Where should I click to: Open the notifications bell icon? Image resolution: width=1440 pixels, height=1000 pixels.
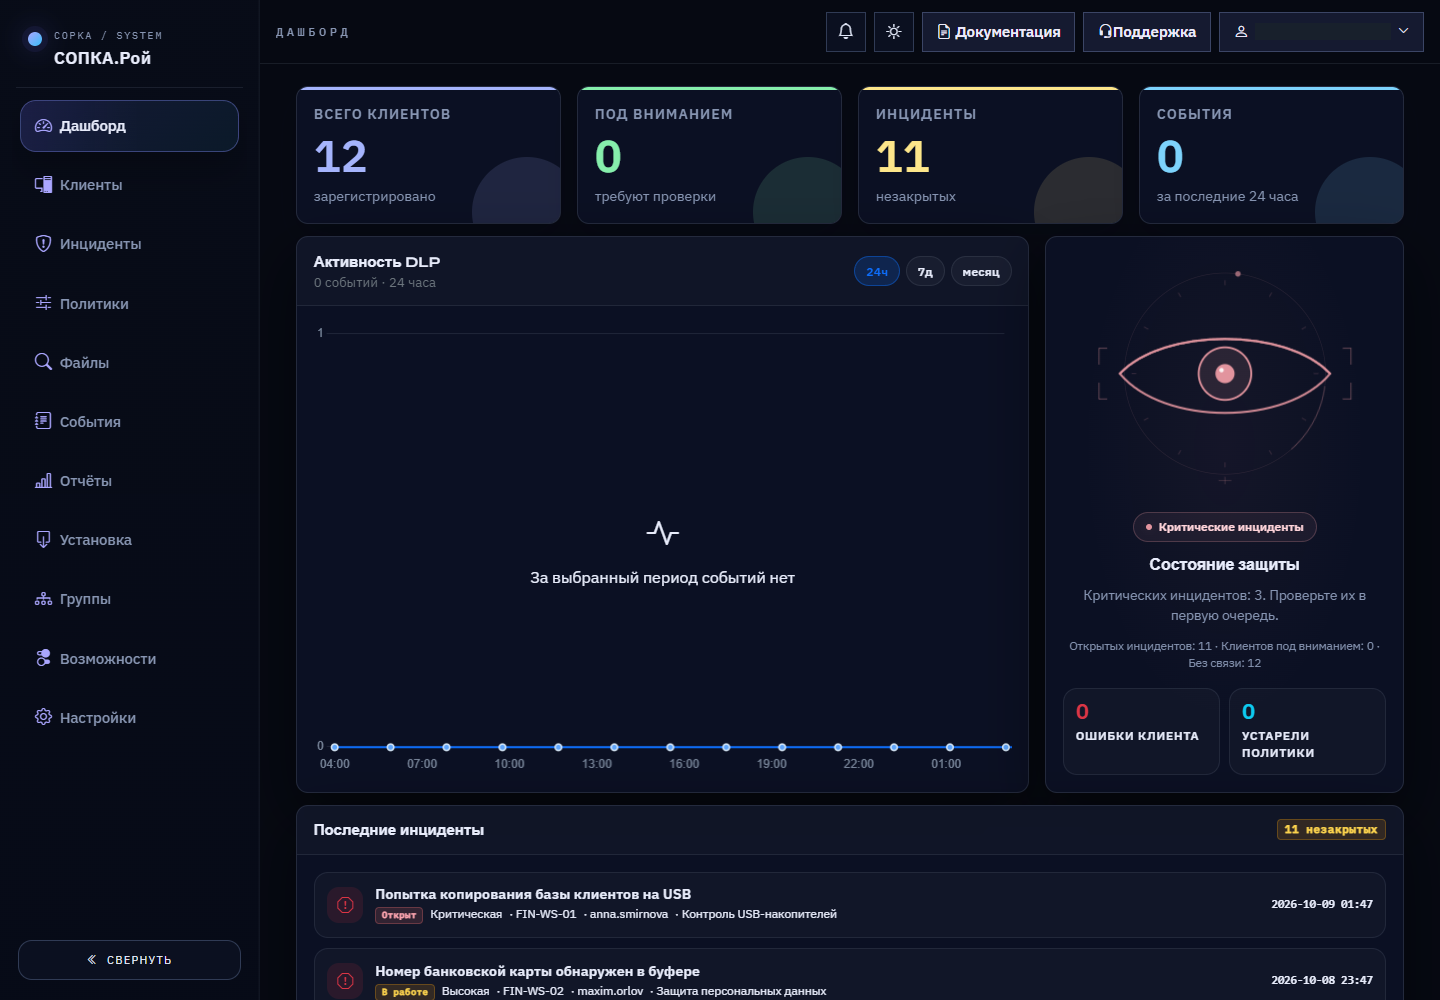846,32
